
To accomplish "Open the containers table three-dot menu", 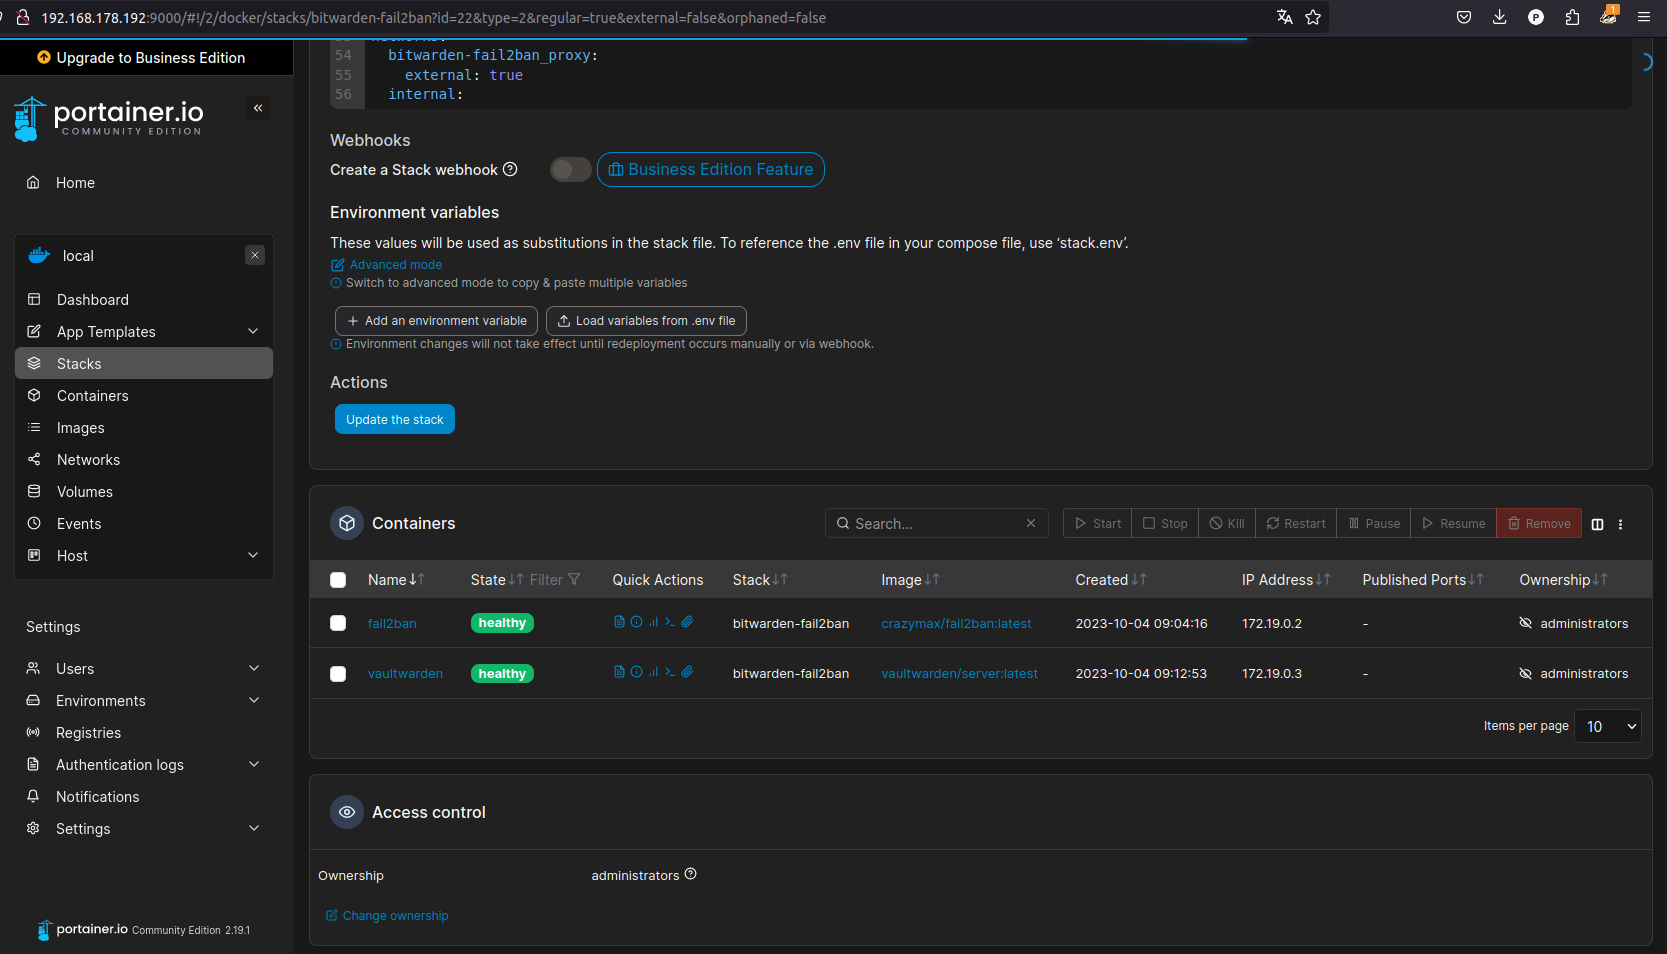I will point(1620,524).
